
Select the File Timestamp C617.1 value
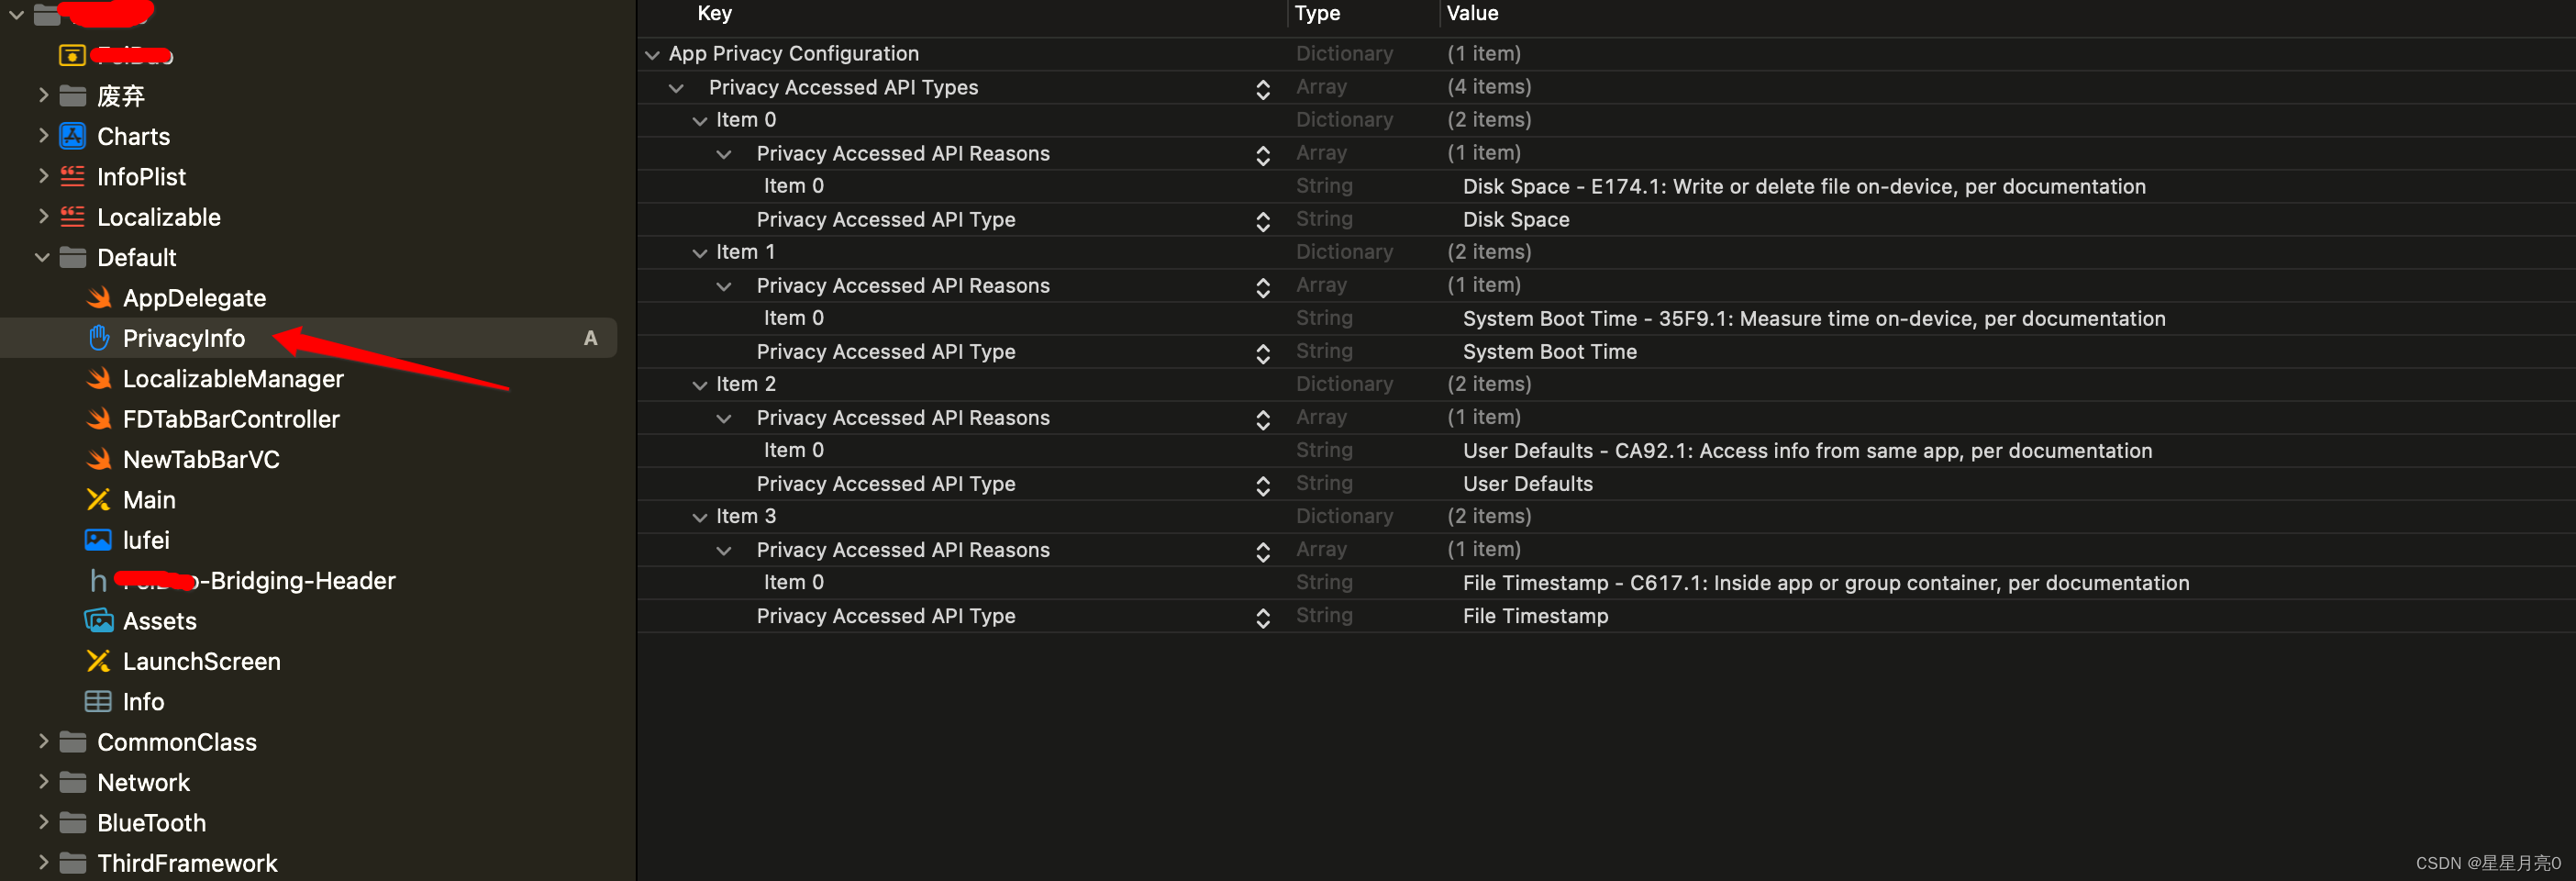point(1826,582)
